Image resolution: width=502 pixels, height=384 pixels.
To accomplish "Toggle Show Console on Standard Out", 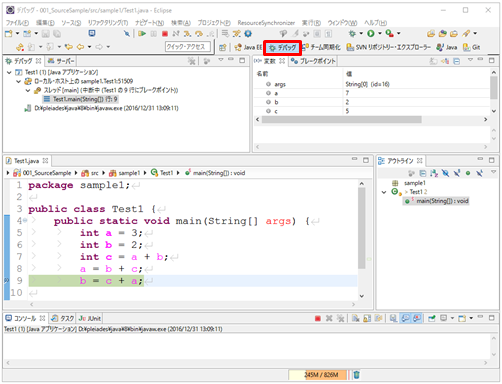I will (405, 319).
